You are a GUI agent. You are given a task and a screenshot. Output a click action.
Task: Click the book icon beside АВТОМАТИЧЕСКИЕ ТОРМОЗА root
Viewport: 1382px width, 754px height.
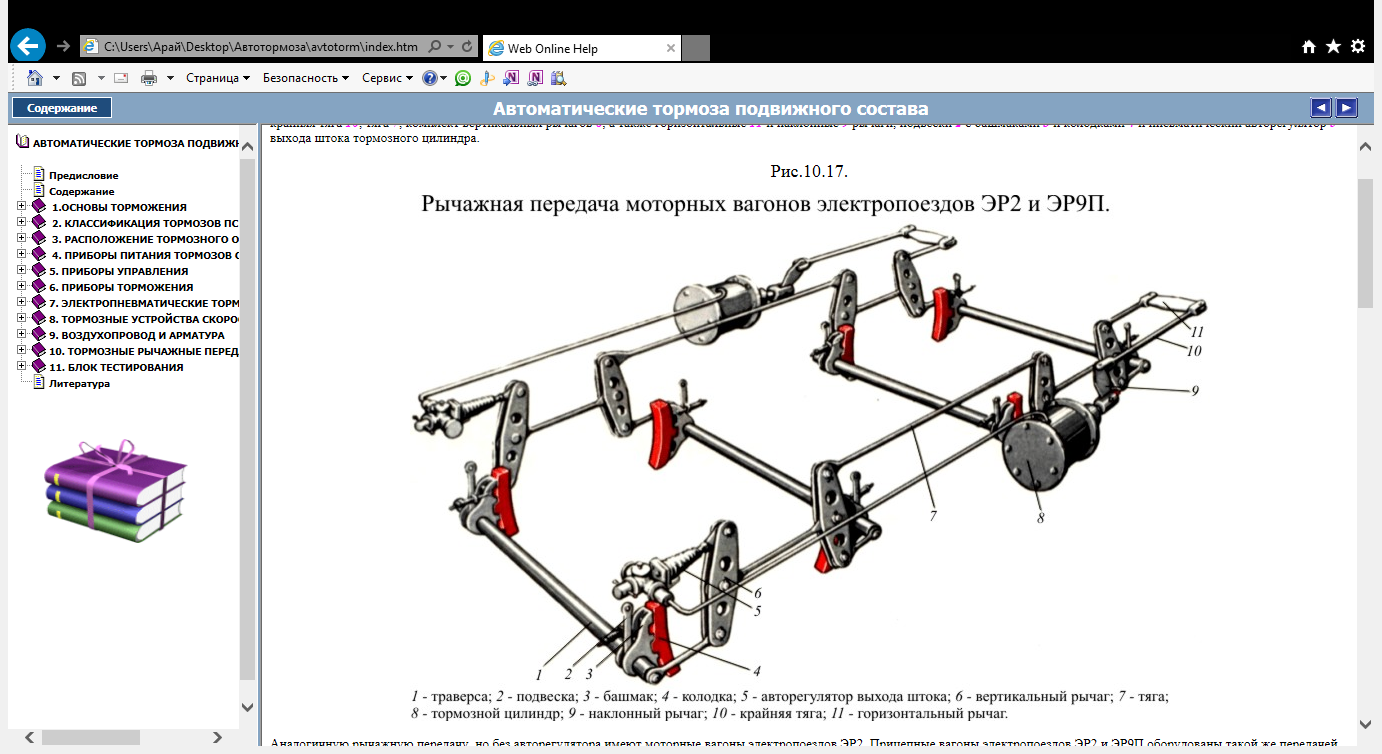pyautogui.click(x=23, y=143)
